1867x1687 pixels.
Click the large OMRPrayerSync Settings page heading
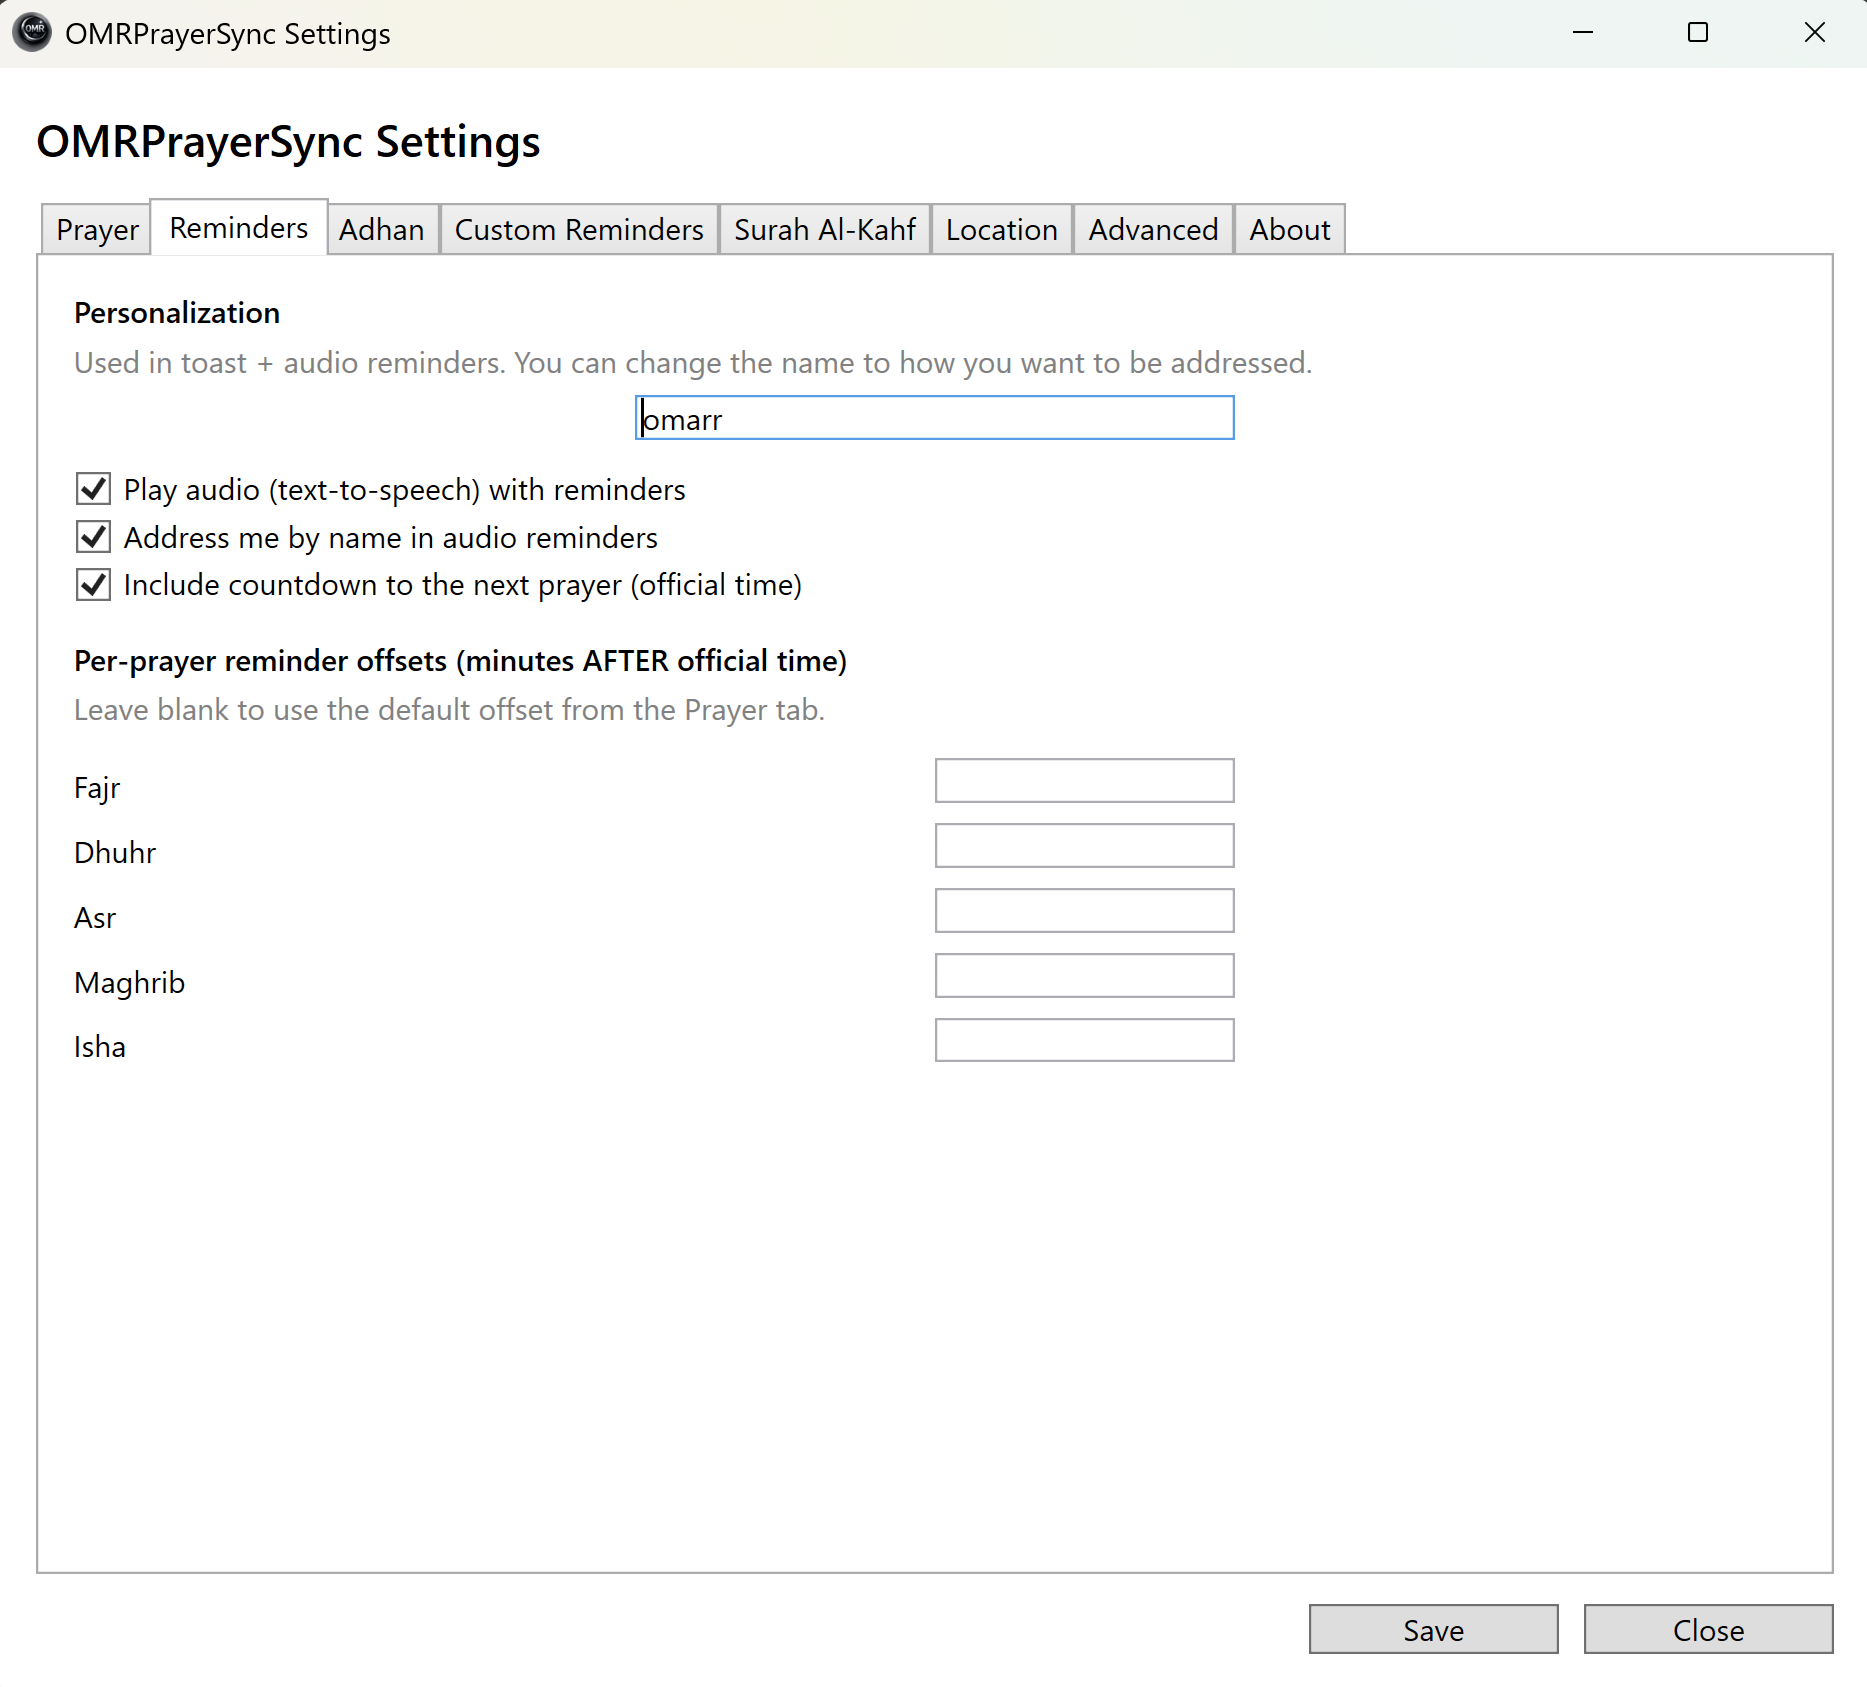coord(288,142)
